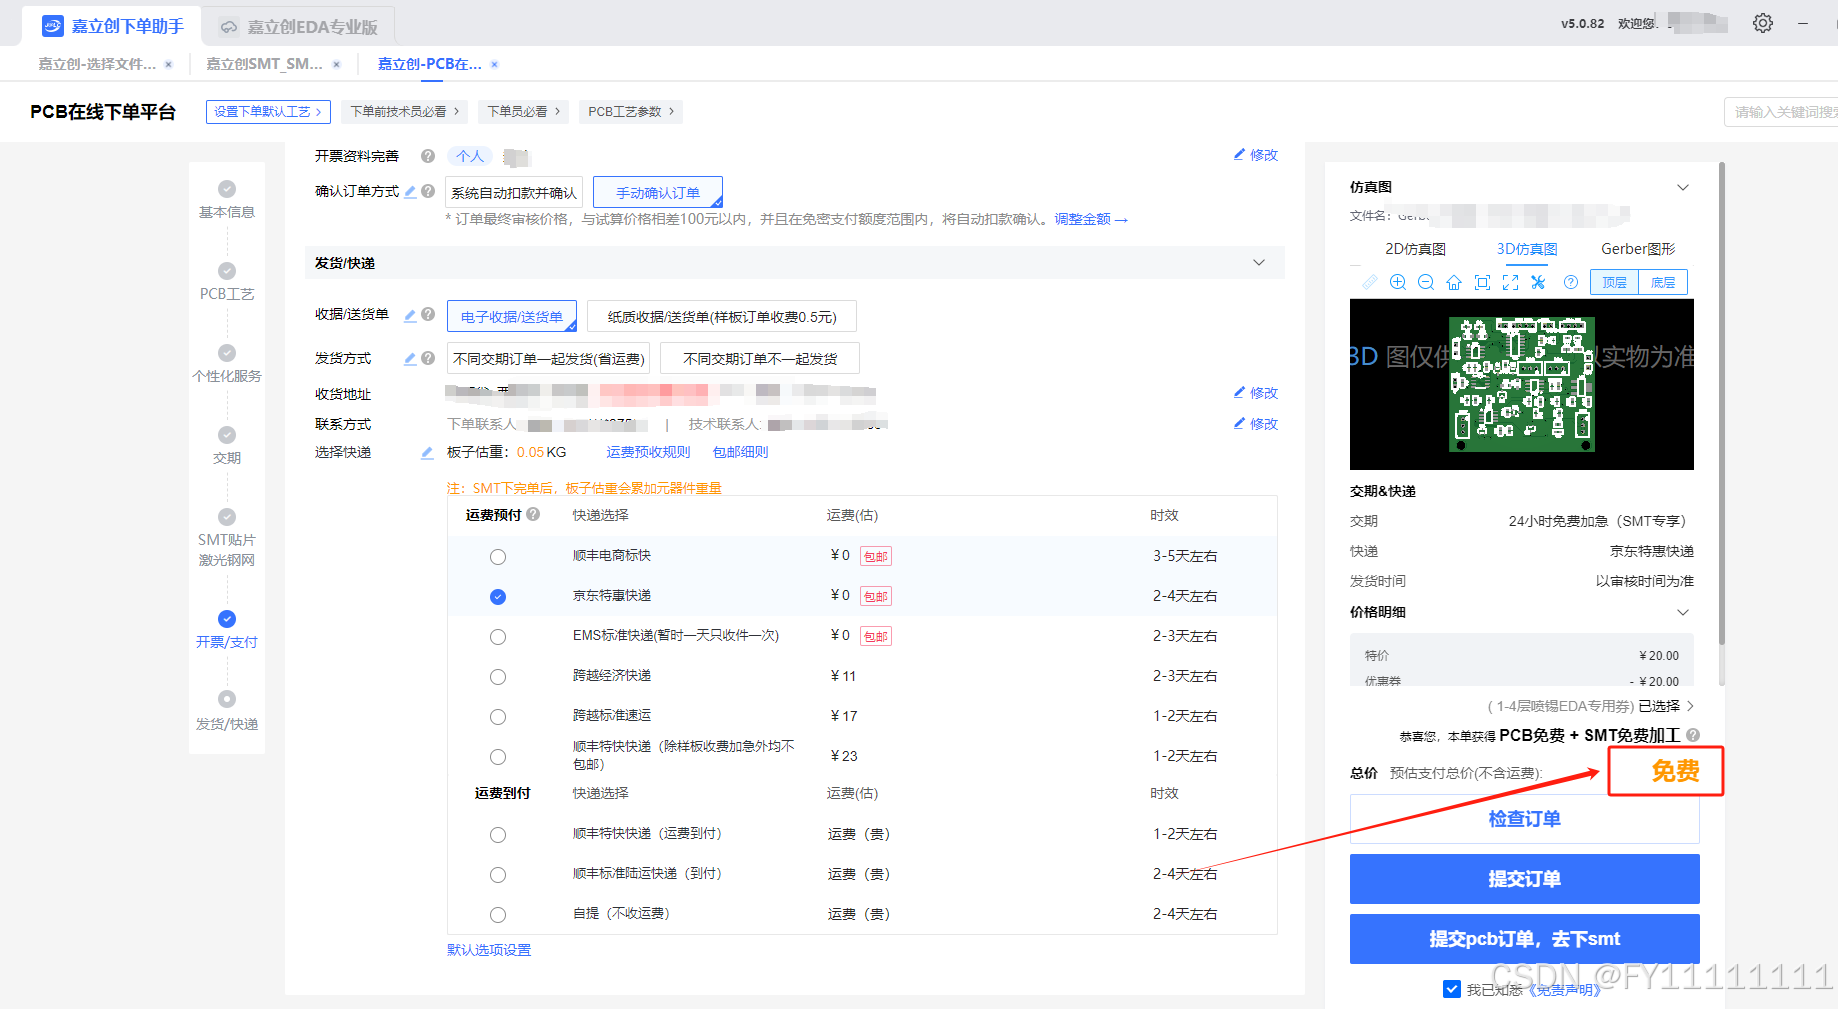Click 检查订单 button

click(x=1524, y=819)
